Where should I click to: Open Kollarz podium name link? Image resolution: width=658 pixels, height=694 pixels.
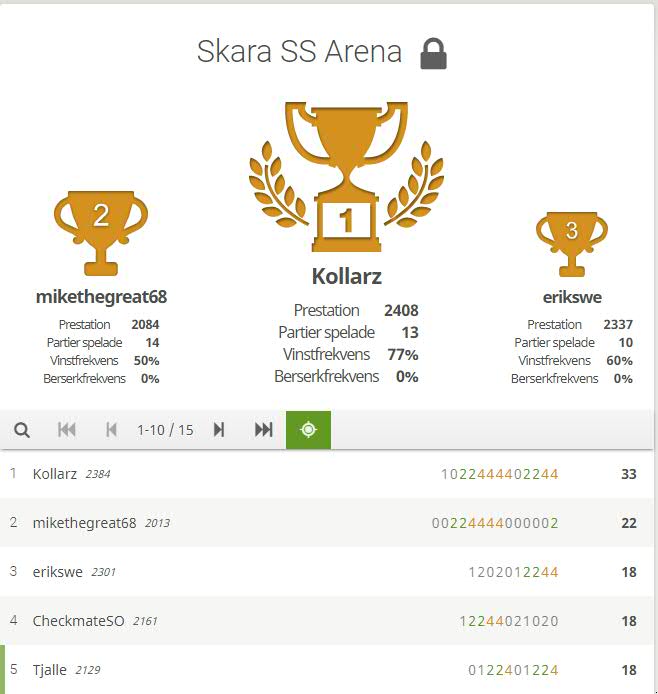pos(346,277)
